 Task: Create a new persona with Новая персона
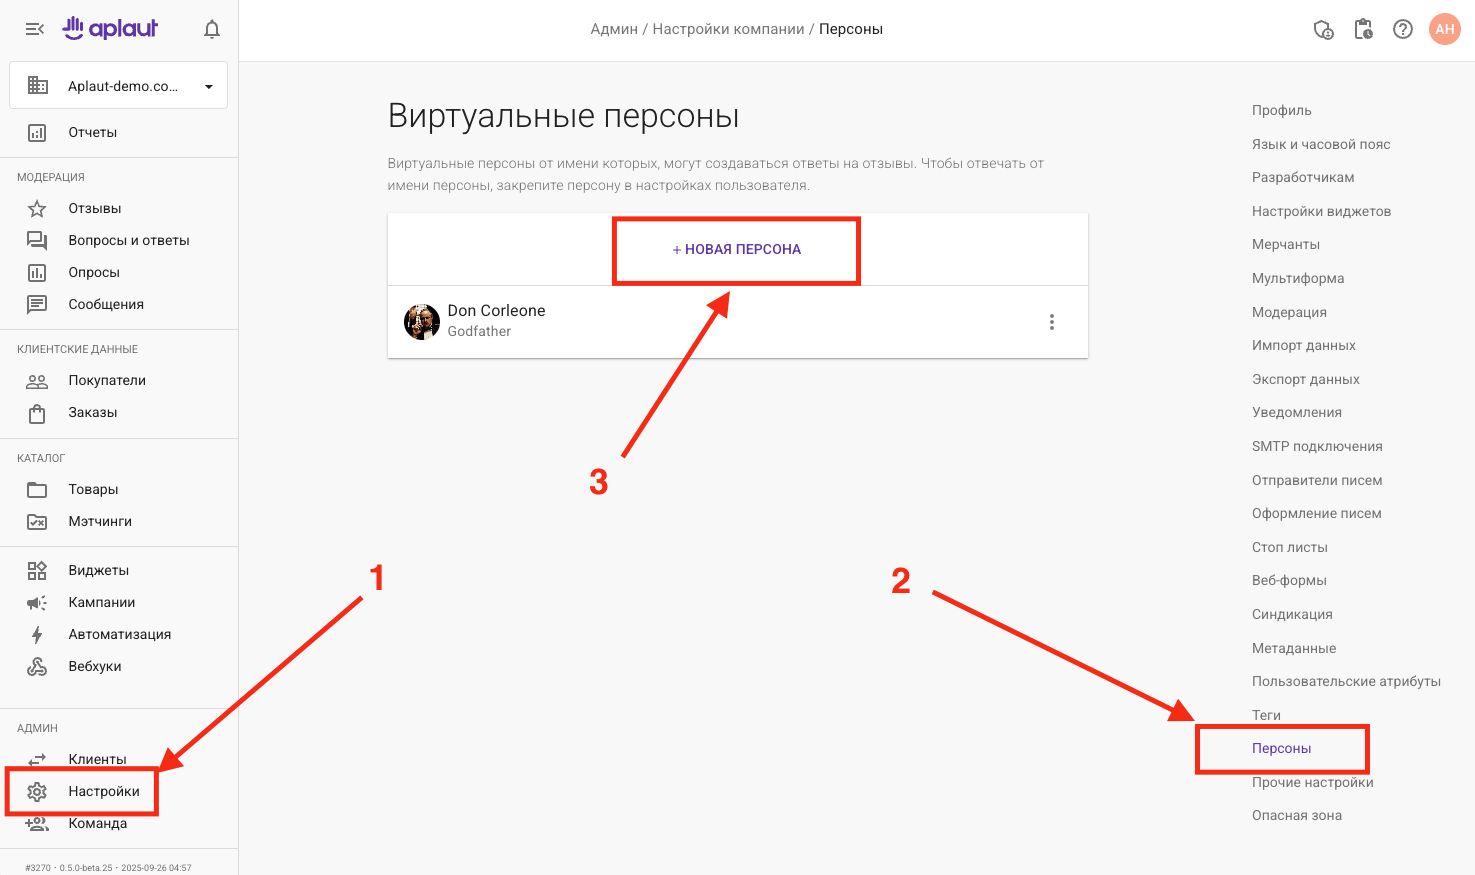[x=737, y=249]
